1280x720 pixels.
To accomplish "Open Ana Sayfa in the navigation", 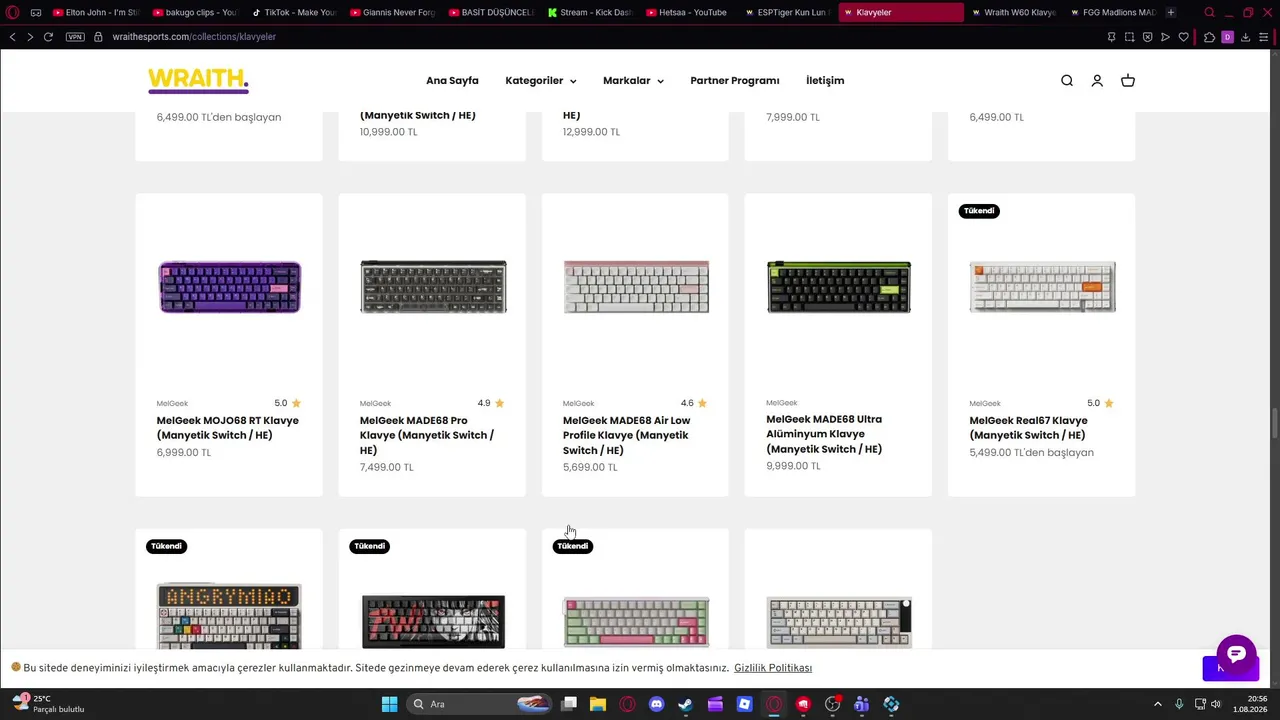I will (452, 81).
